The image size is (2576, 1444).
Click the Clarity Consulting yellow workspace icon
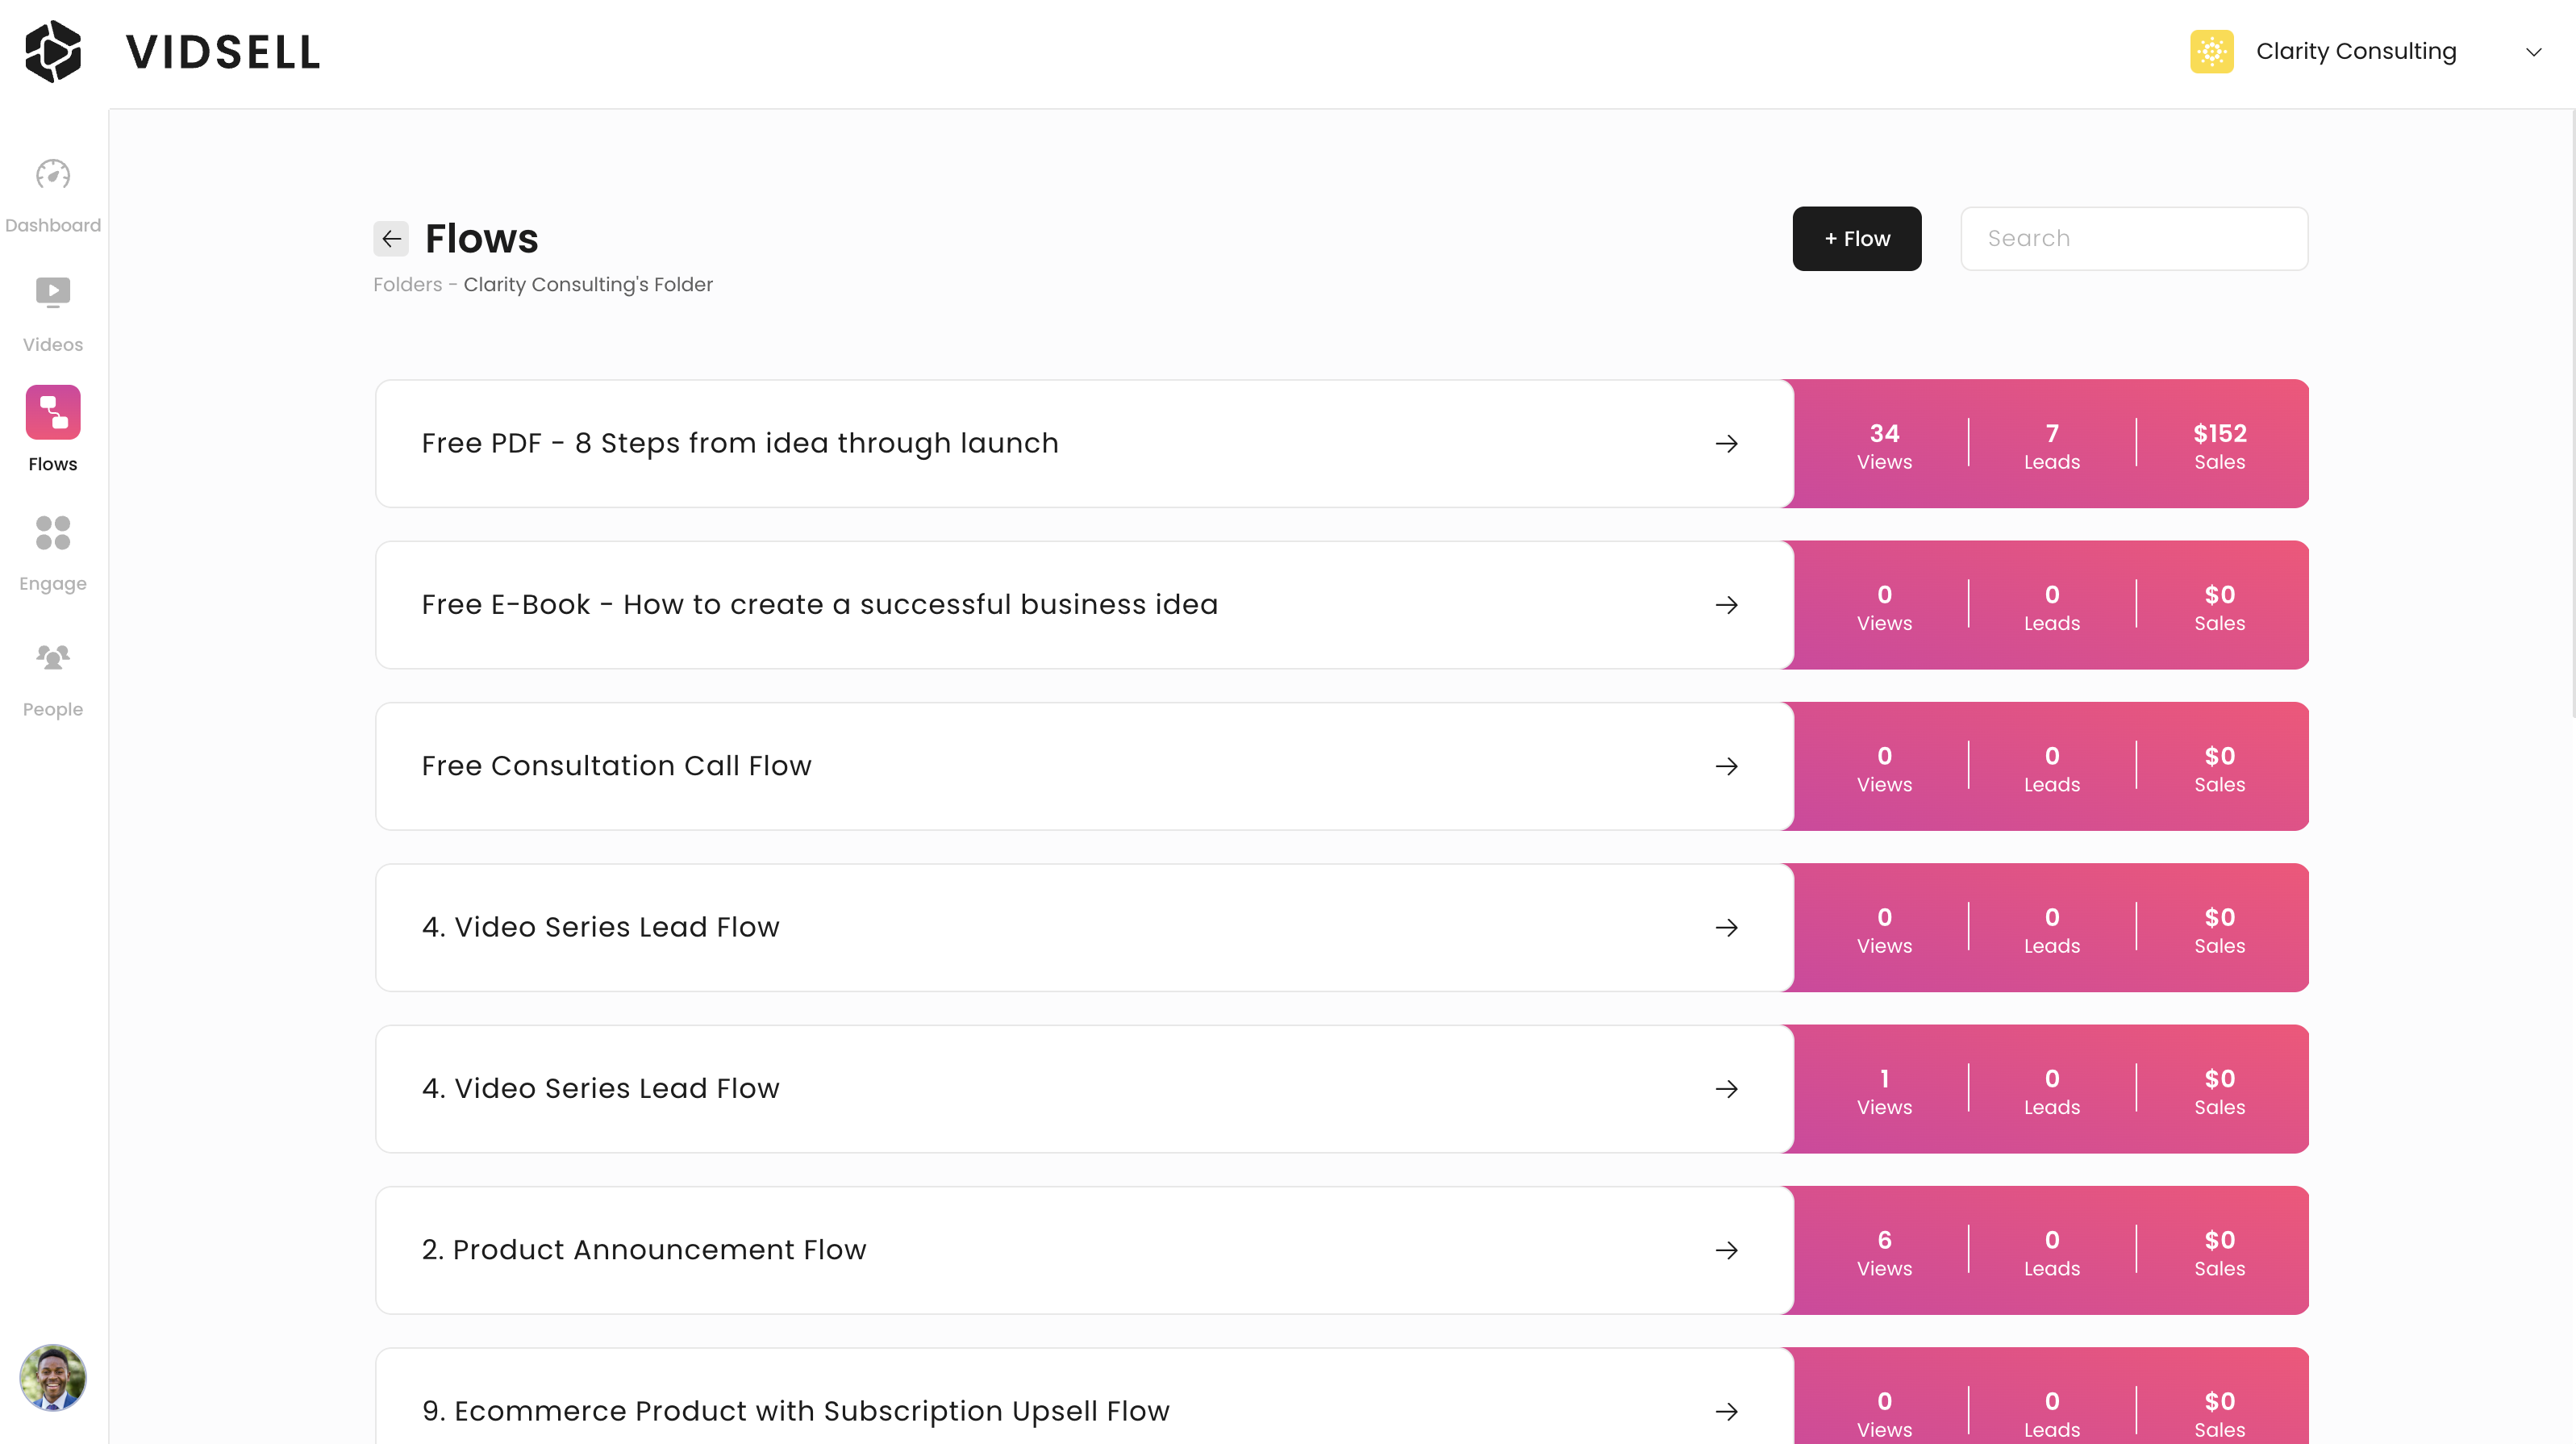coord(2211,51)
